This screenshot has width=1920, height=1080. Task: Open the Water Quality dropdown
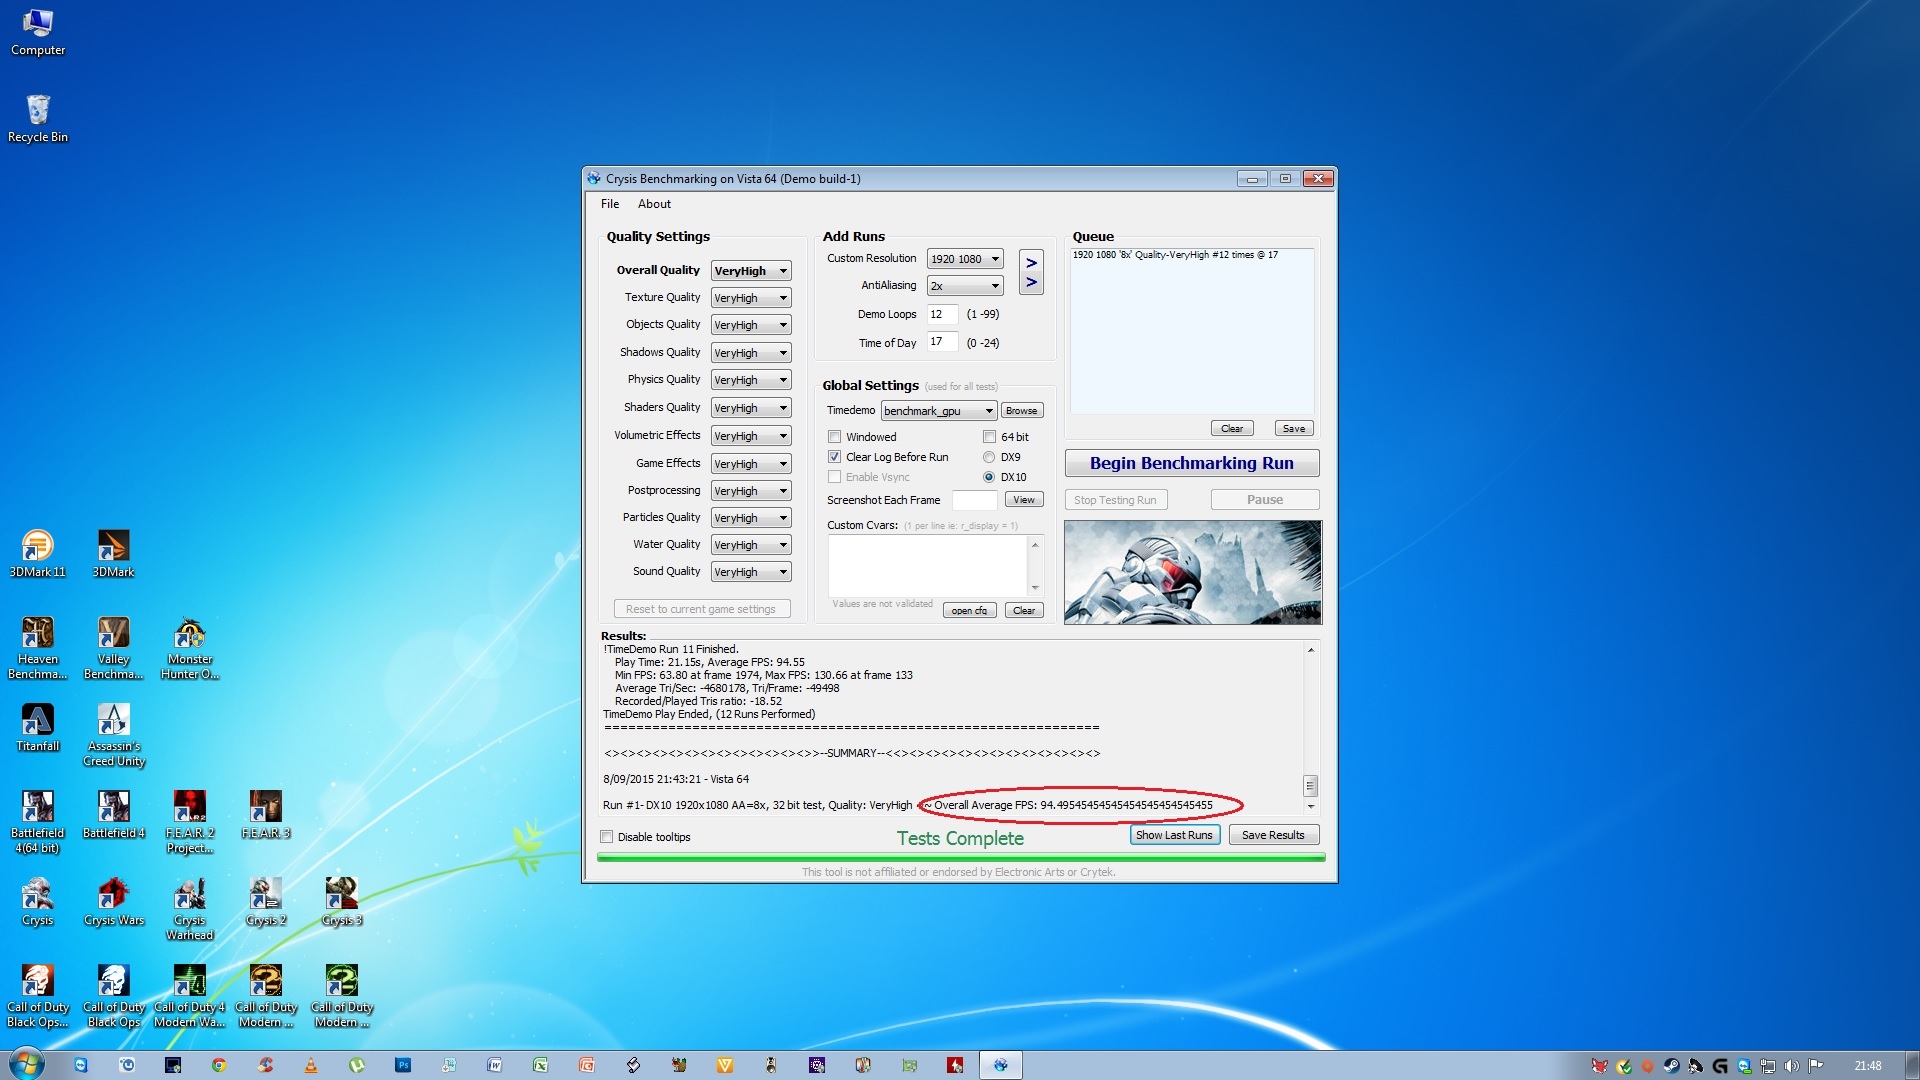click(x=751, y=545)
